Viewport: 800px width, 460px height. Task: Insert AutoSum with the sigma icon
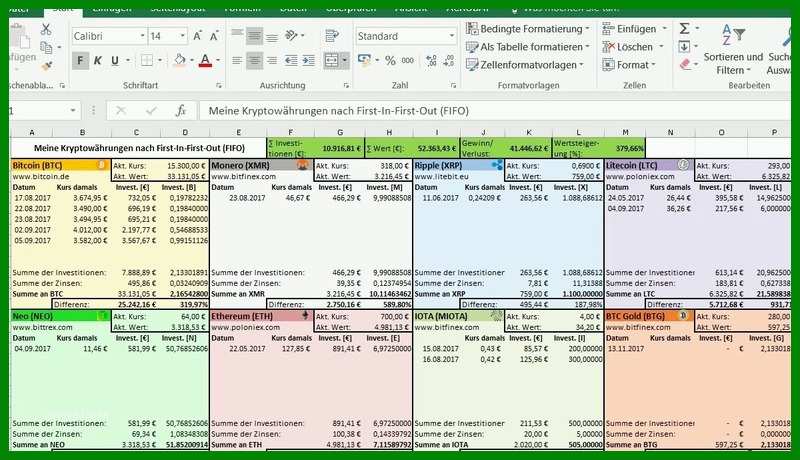[x=684, y=29]
